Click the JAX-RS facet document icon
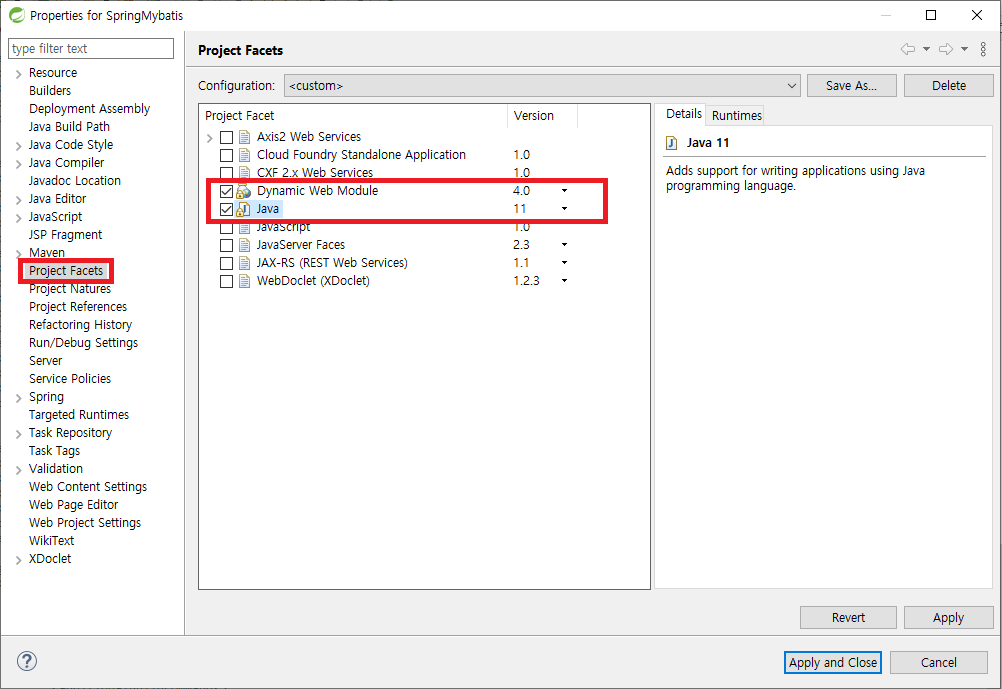Viewport: 1002px width, 689px height. (x=244, y=263)
